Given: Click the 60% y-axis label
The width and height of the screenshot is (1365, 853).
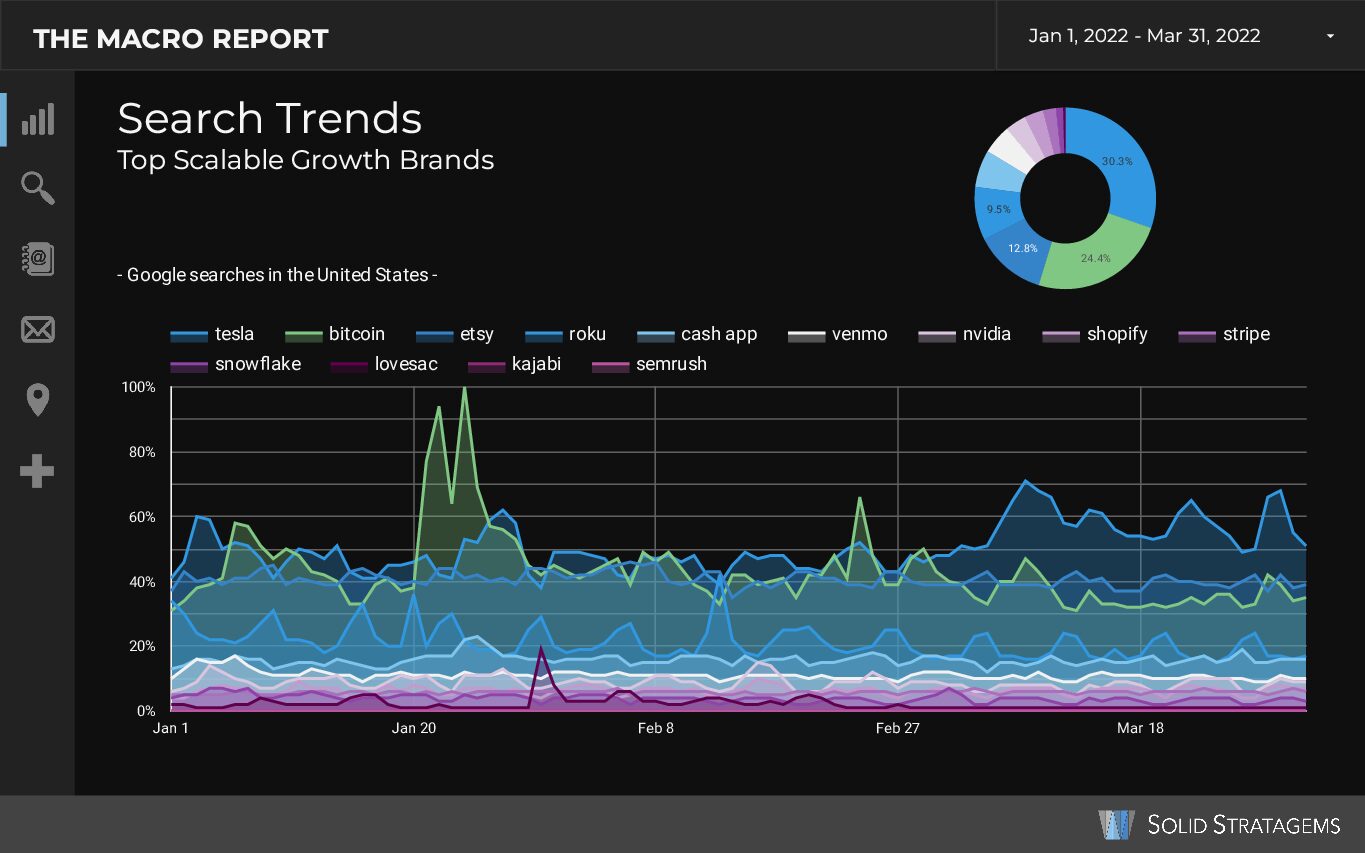Looking at the screenshot, I should [x=143, y=517].
